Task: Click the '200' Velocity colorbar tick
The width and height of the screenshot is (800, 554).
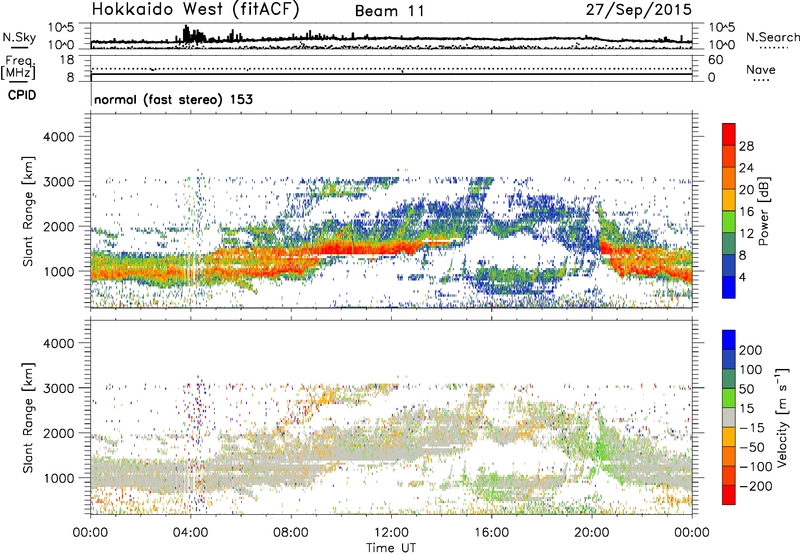Action: [x=751, y=350]
